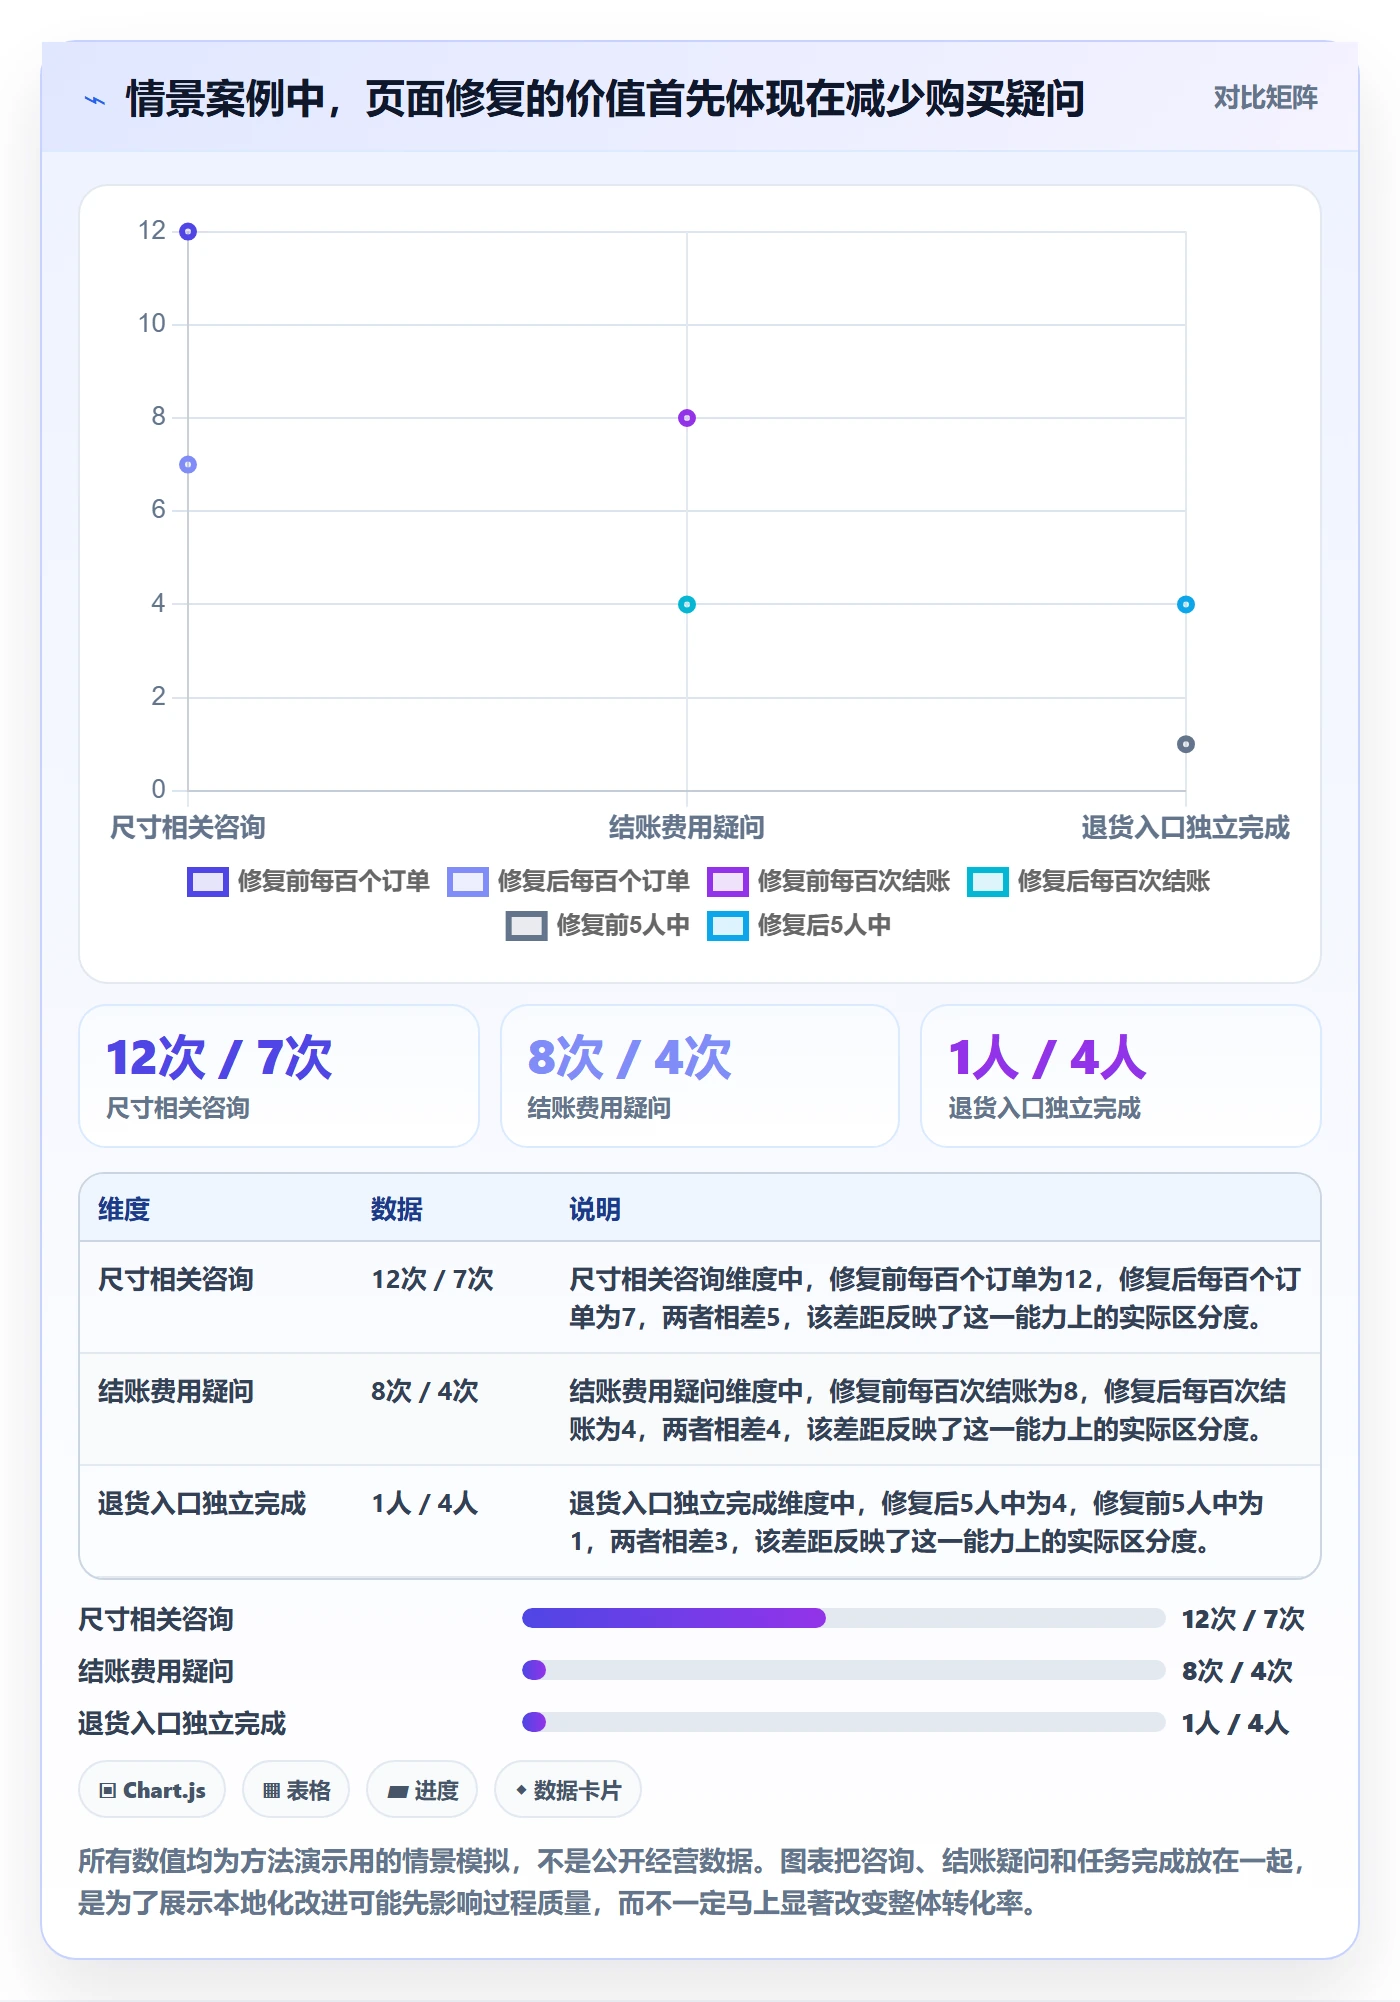Click the 维度 table column header
The width and height of the screenshot is (1400, 2002).
point(124,1210)
